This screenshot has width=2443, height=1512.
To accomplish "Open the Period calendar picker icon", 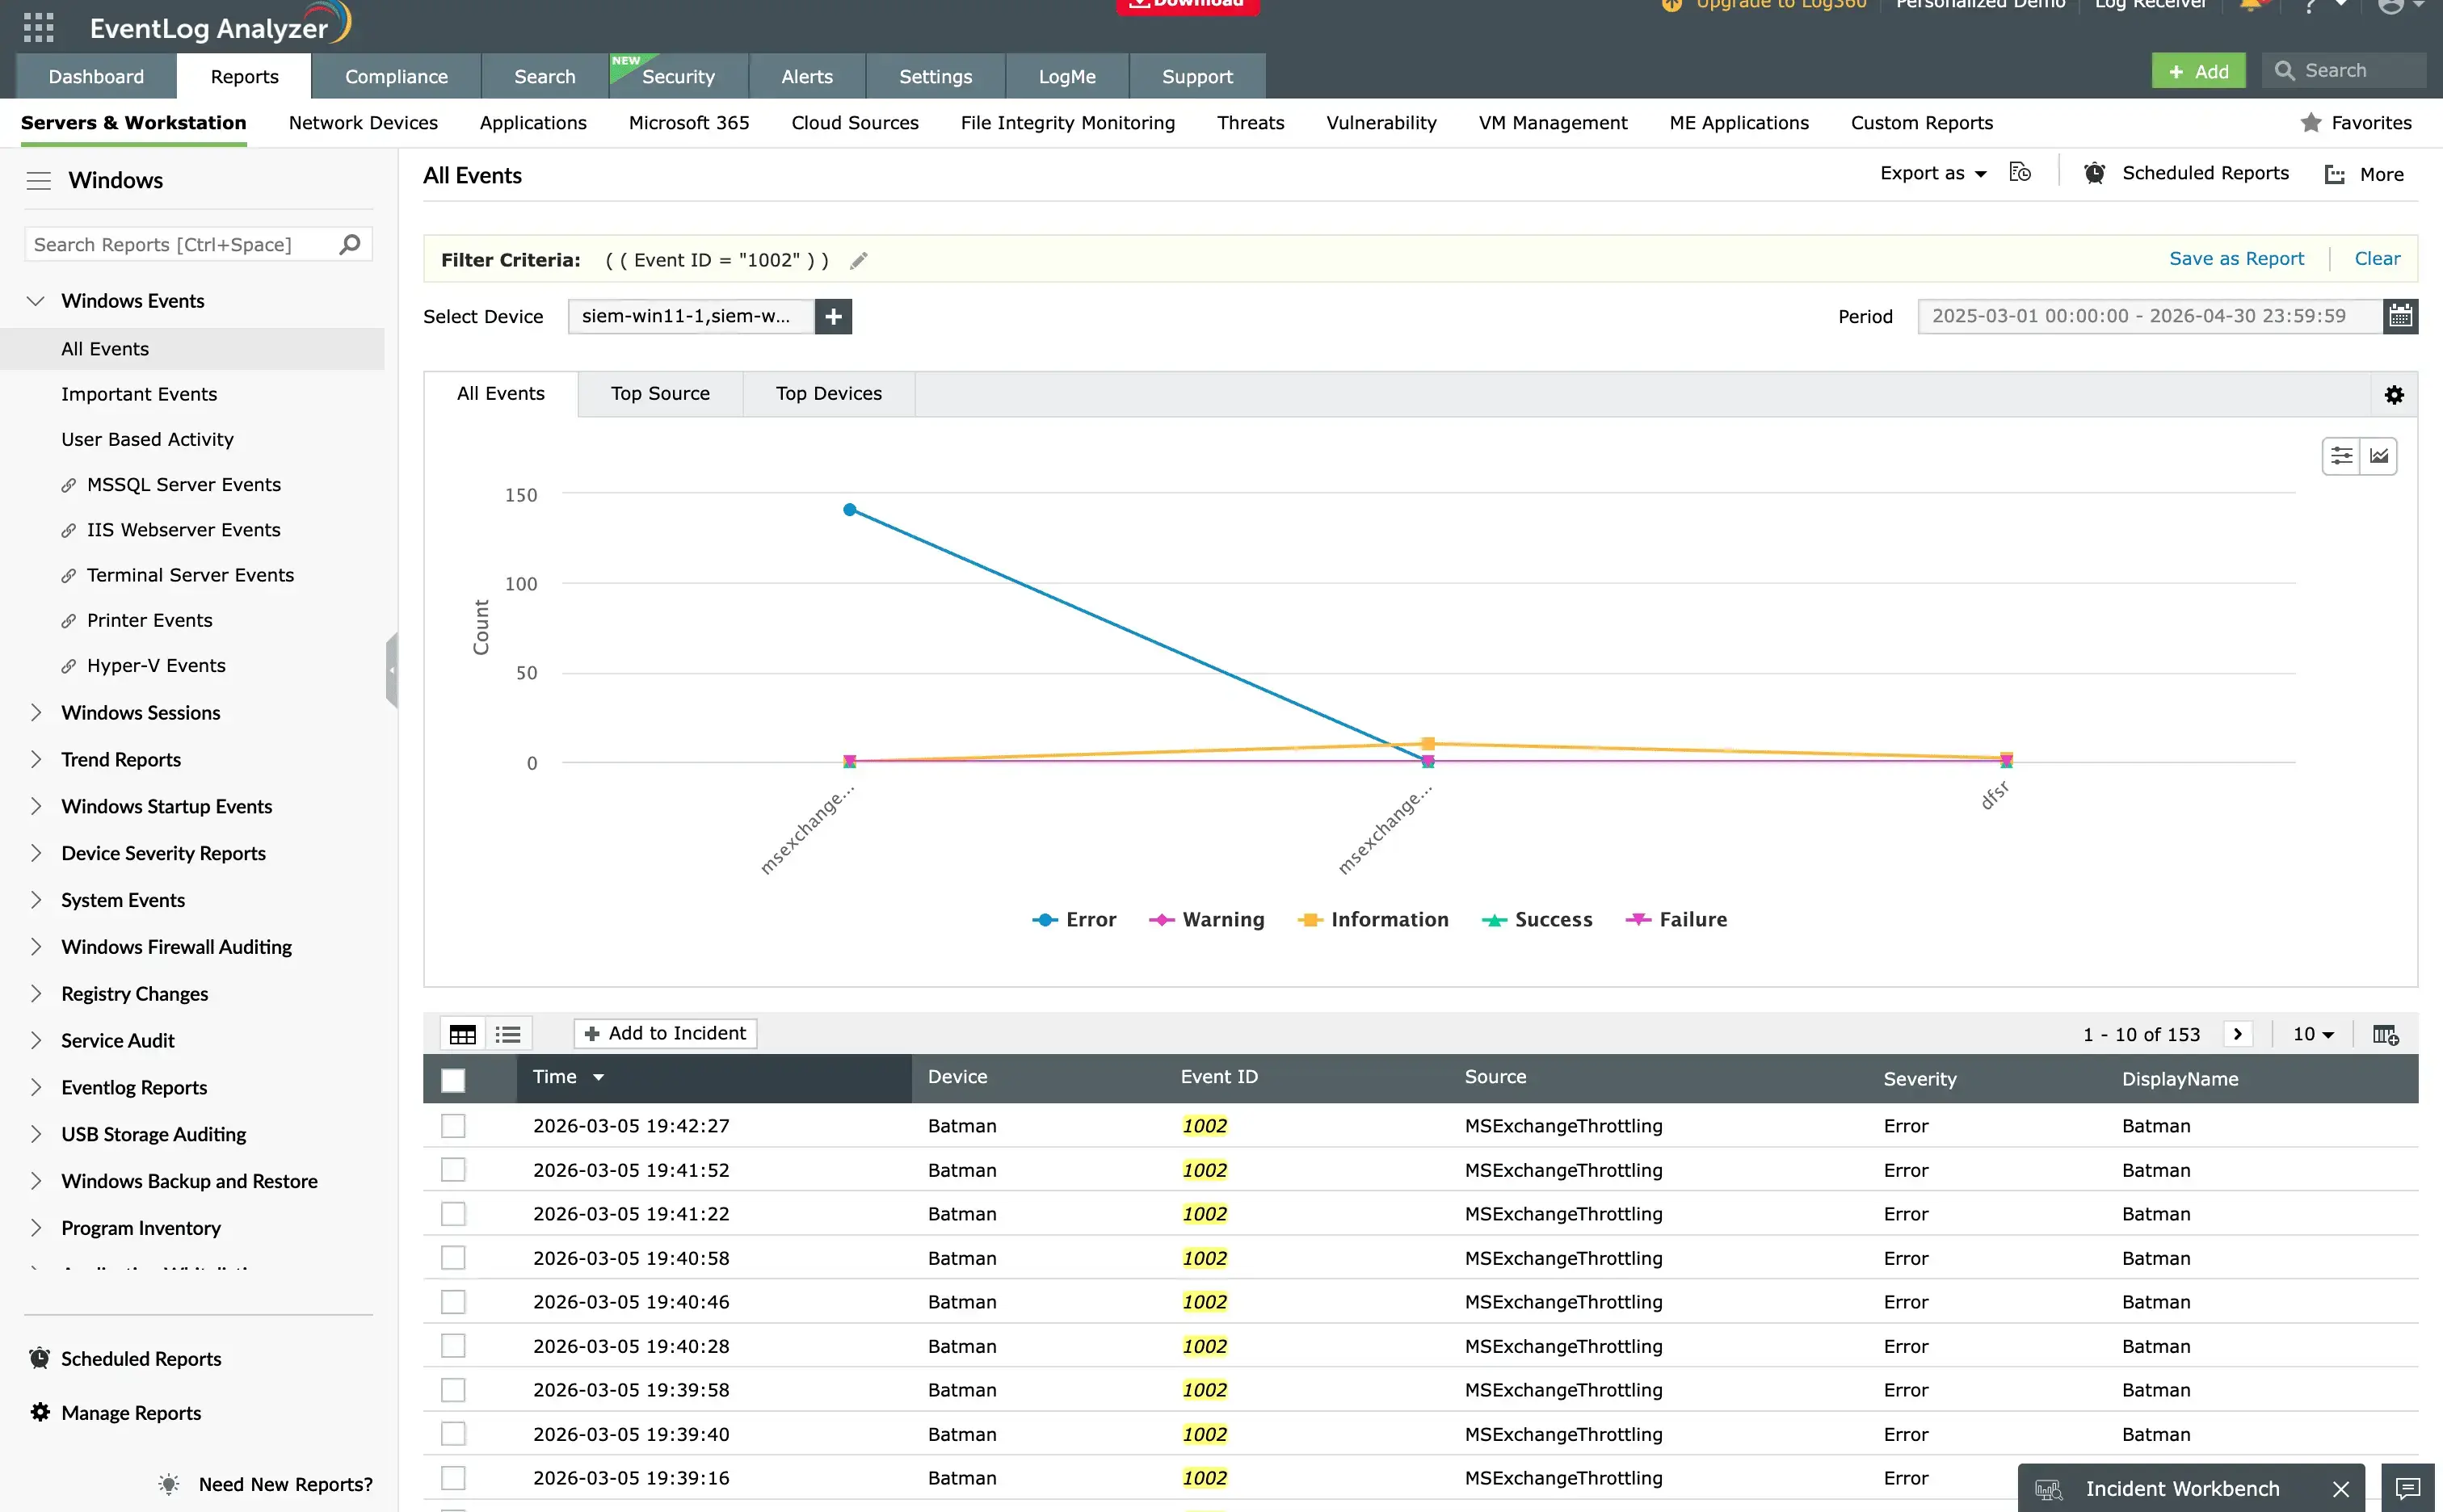I will [2400, 316].
